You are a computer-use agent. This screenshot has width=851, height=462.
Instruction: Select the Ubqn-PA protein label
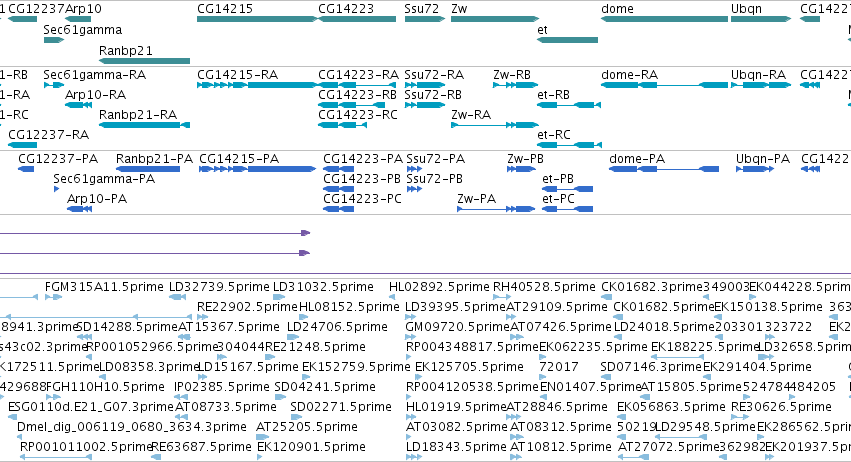pos(763,159)
